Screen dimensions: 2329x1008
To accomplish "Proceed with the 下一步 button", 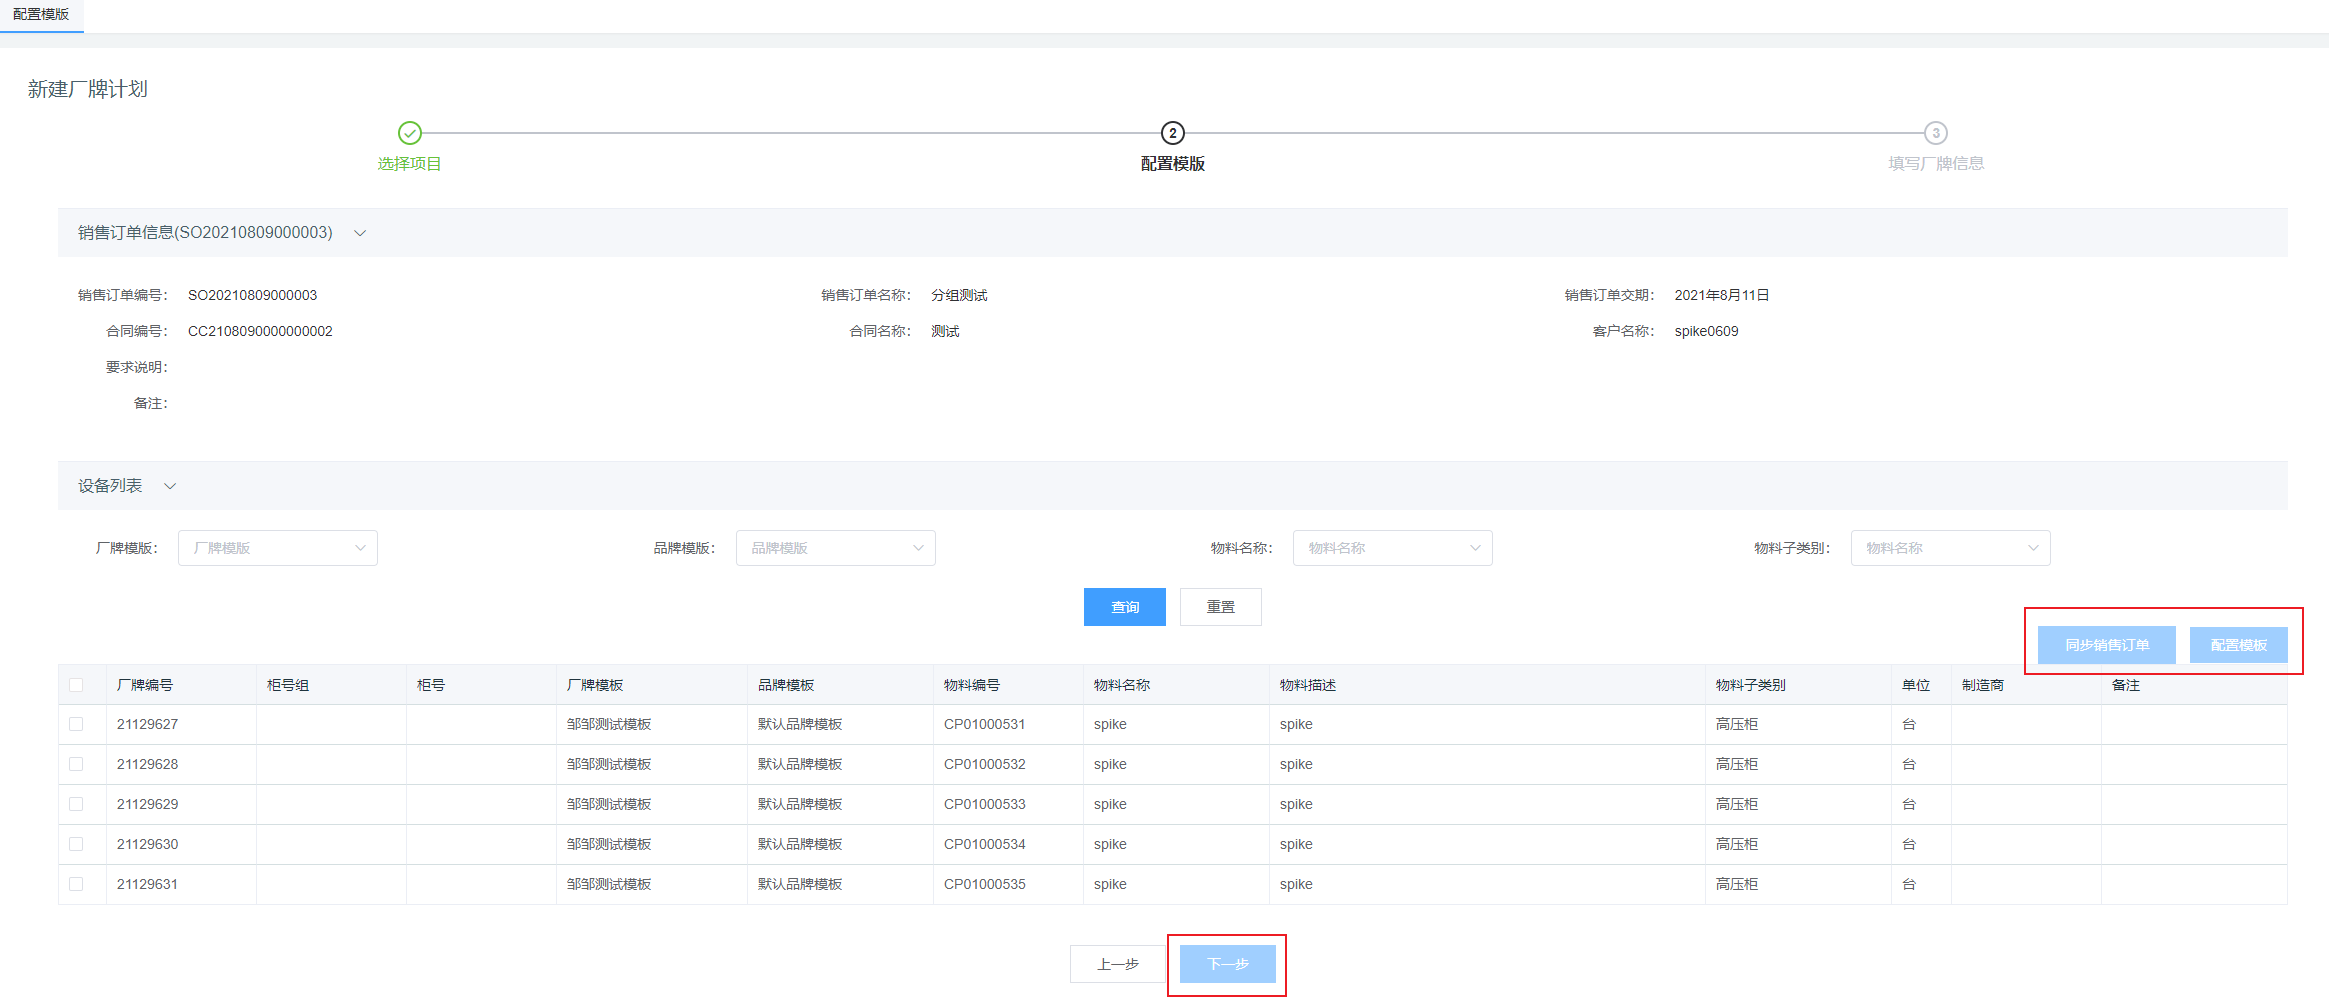I will pyautogui.click(x=1227, y=964).
